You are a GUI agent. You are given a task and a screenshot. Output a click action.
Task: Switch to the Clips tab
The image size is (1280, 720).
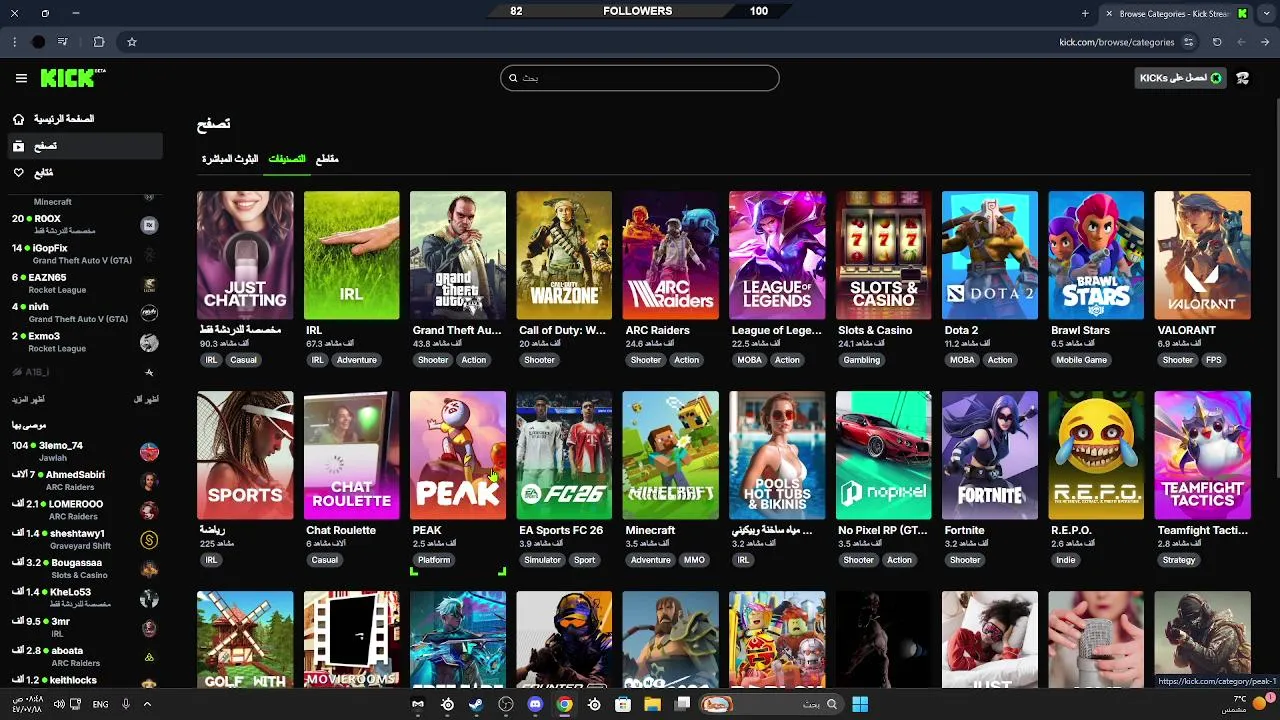[x=327, y=159]
